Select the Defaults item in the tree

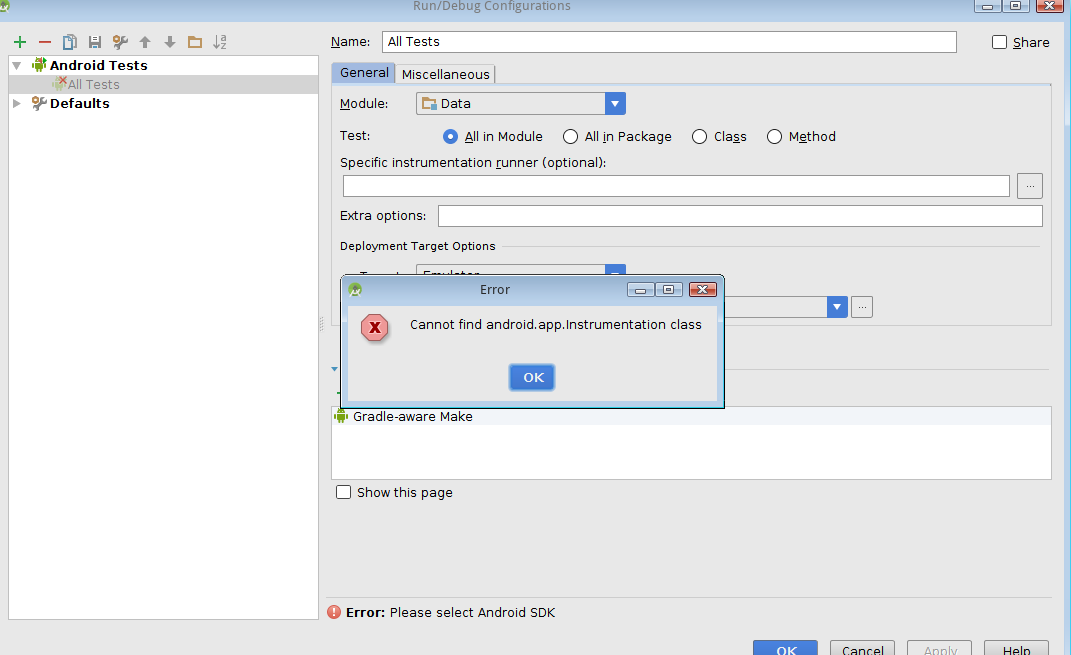coord(79,104)
